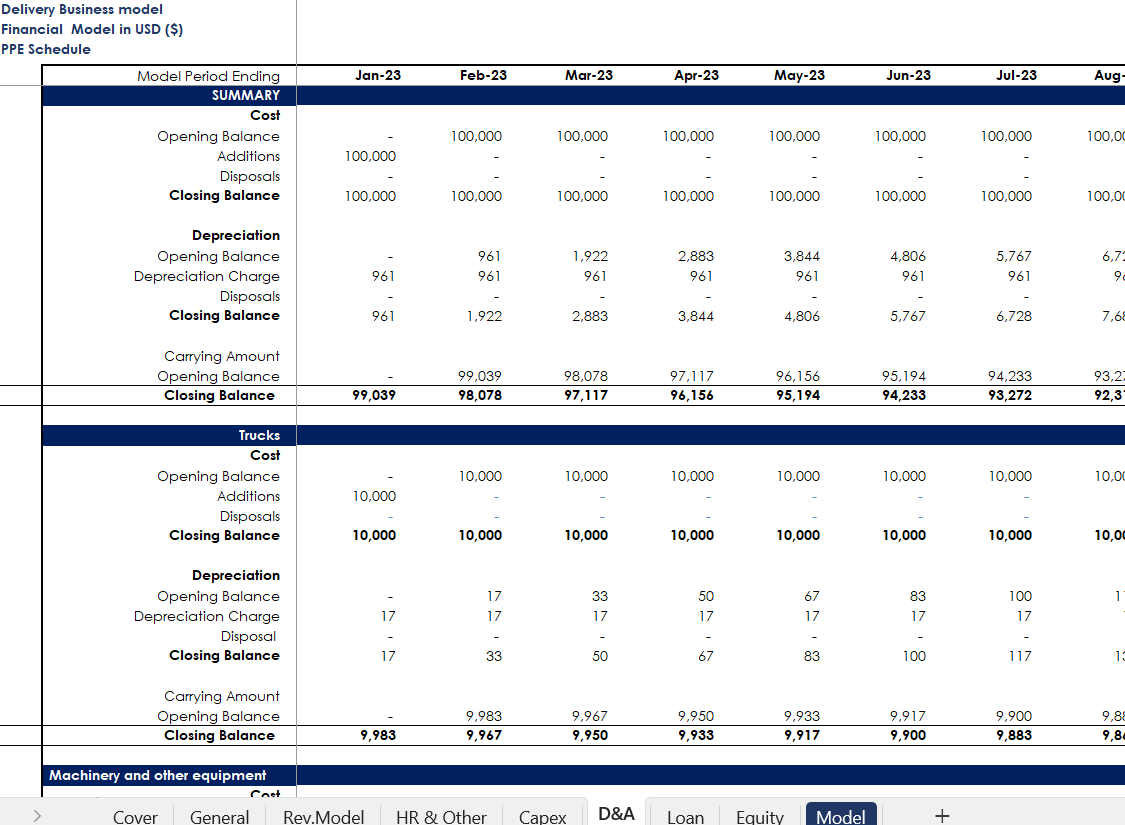Switch to the Loan sheet tab
The image size is (1125, 825).
(x=685, y=816)
